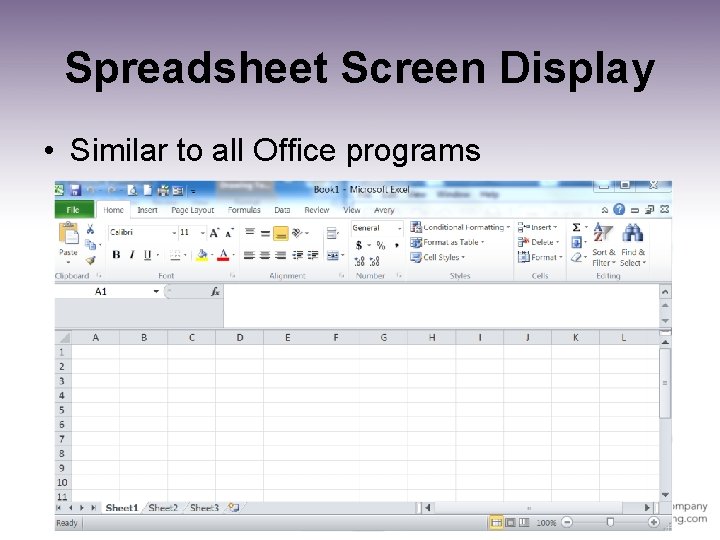The width and height of the screenshot is (720, 540).
Task: Click the fx Insert Function button
Action: click(x=215, y=292)
